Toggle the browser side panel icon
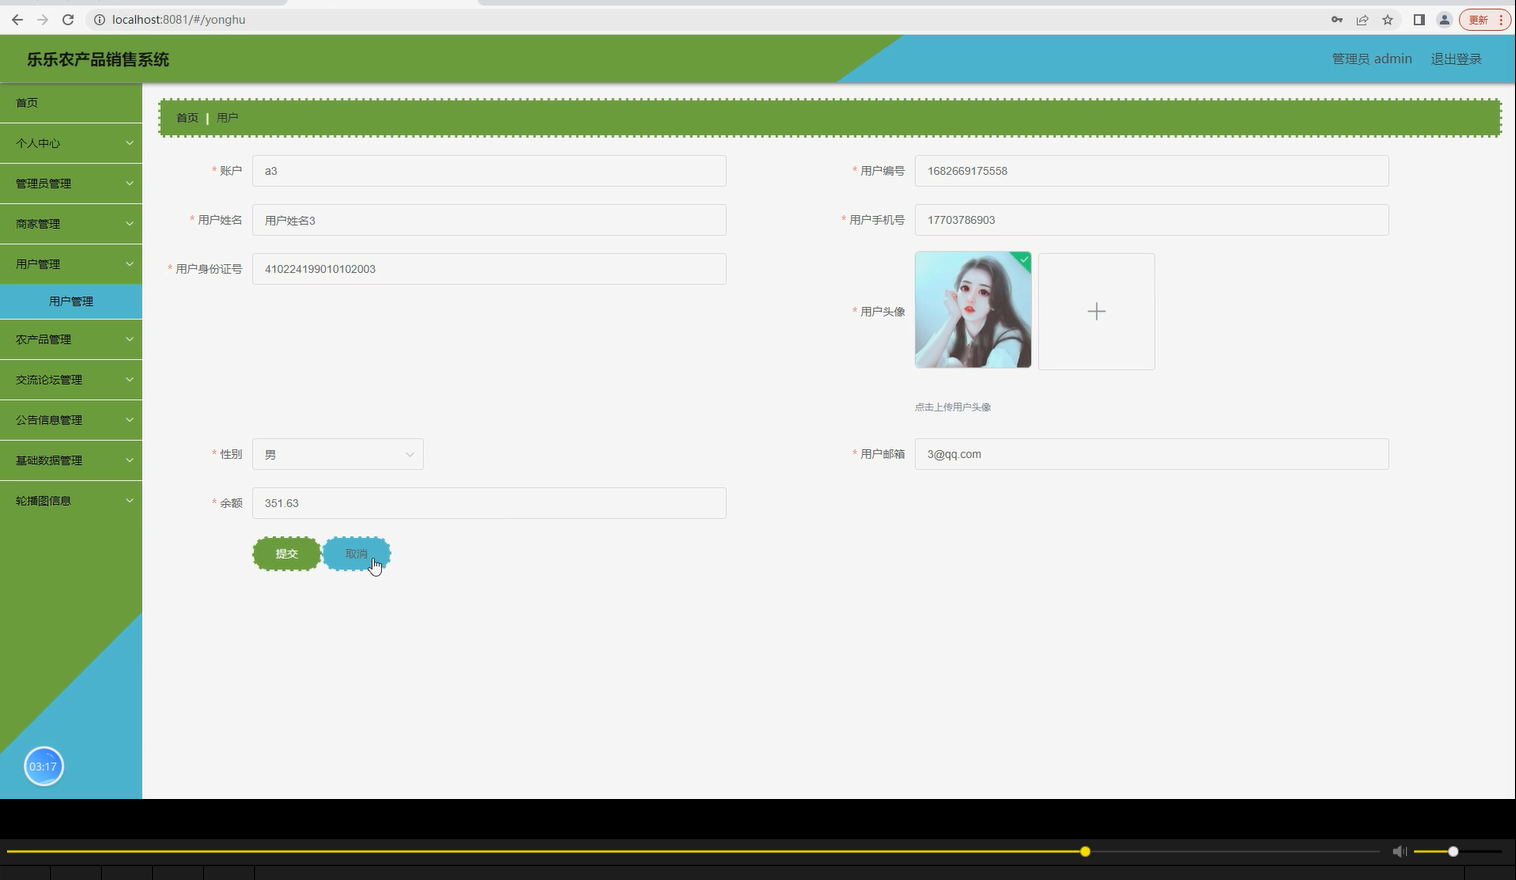The height and width of the screenshot is (880, 1516). coord(1418,19)
